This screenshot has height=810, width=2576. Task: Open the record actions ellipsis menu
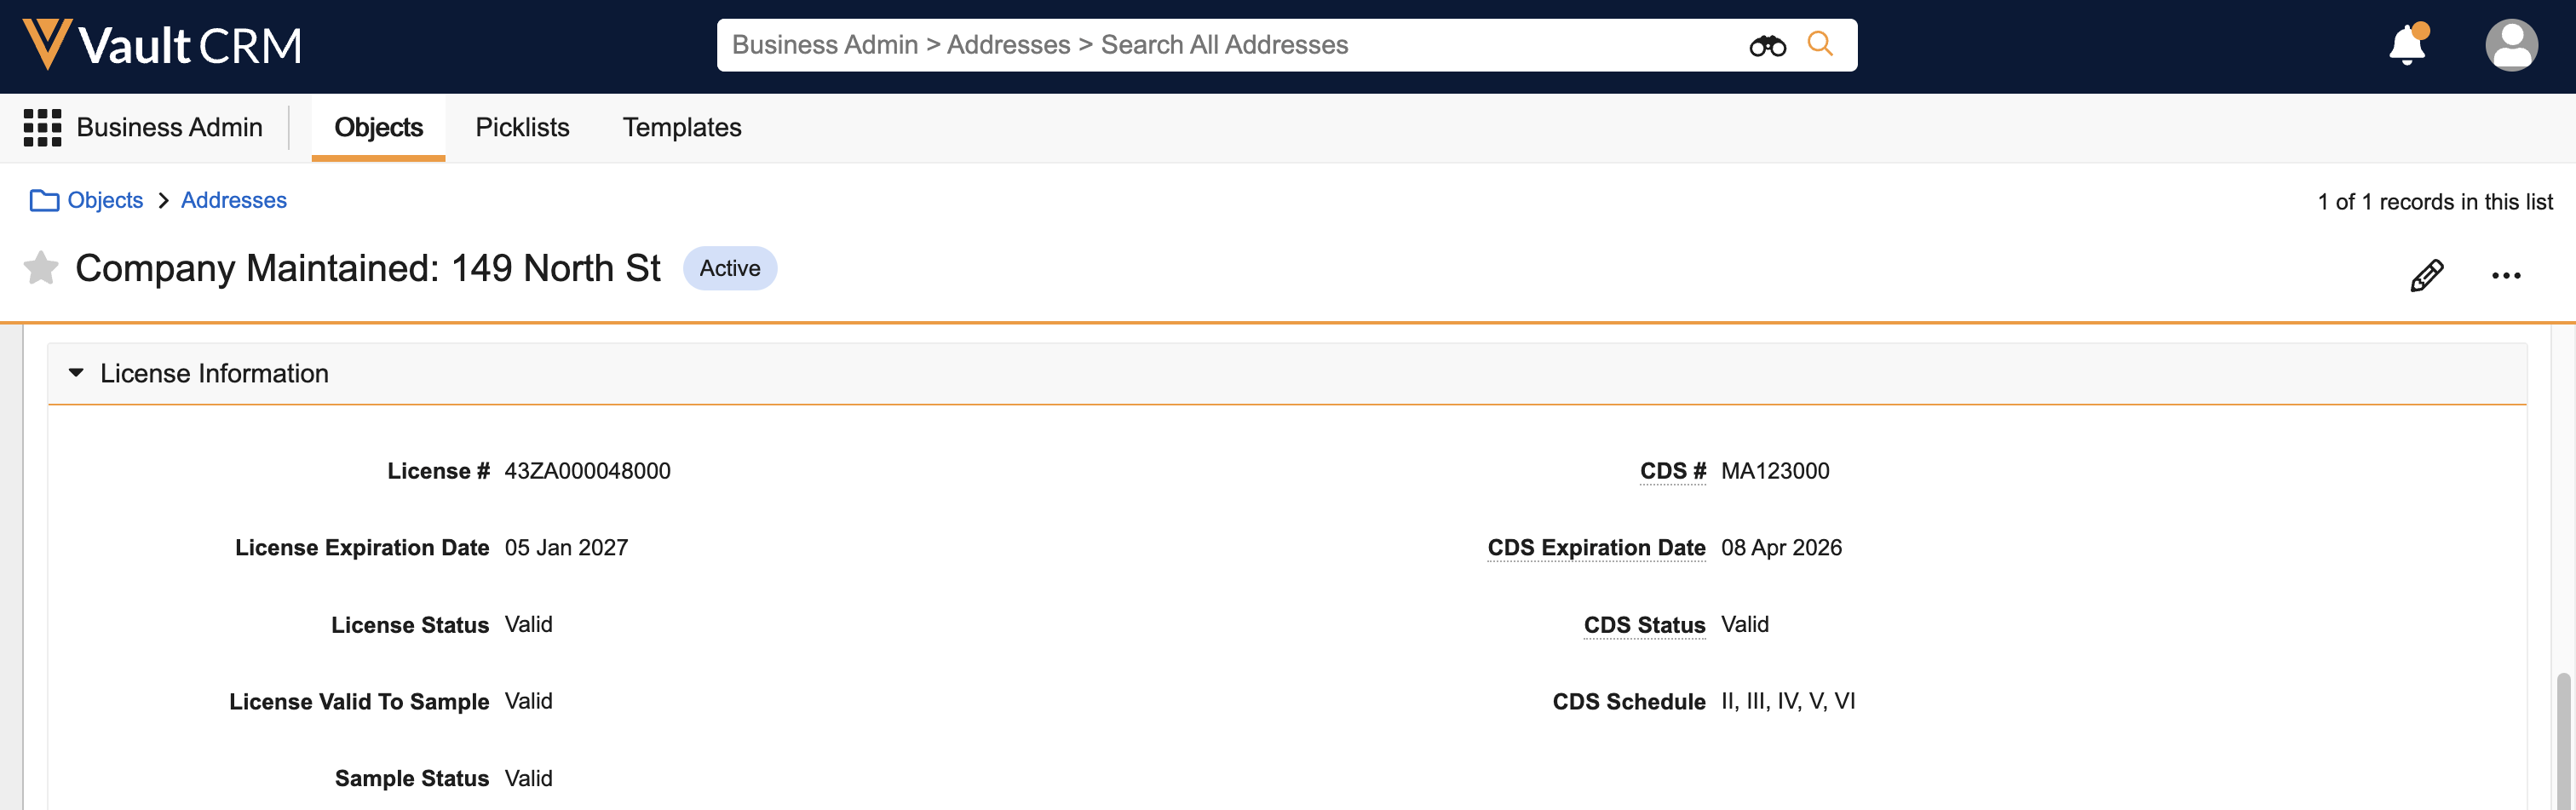click(x=2505, y=275)
